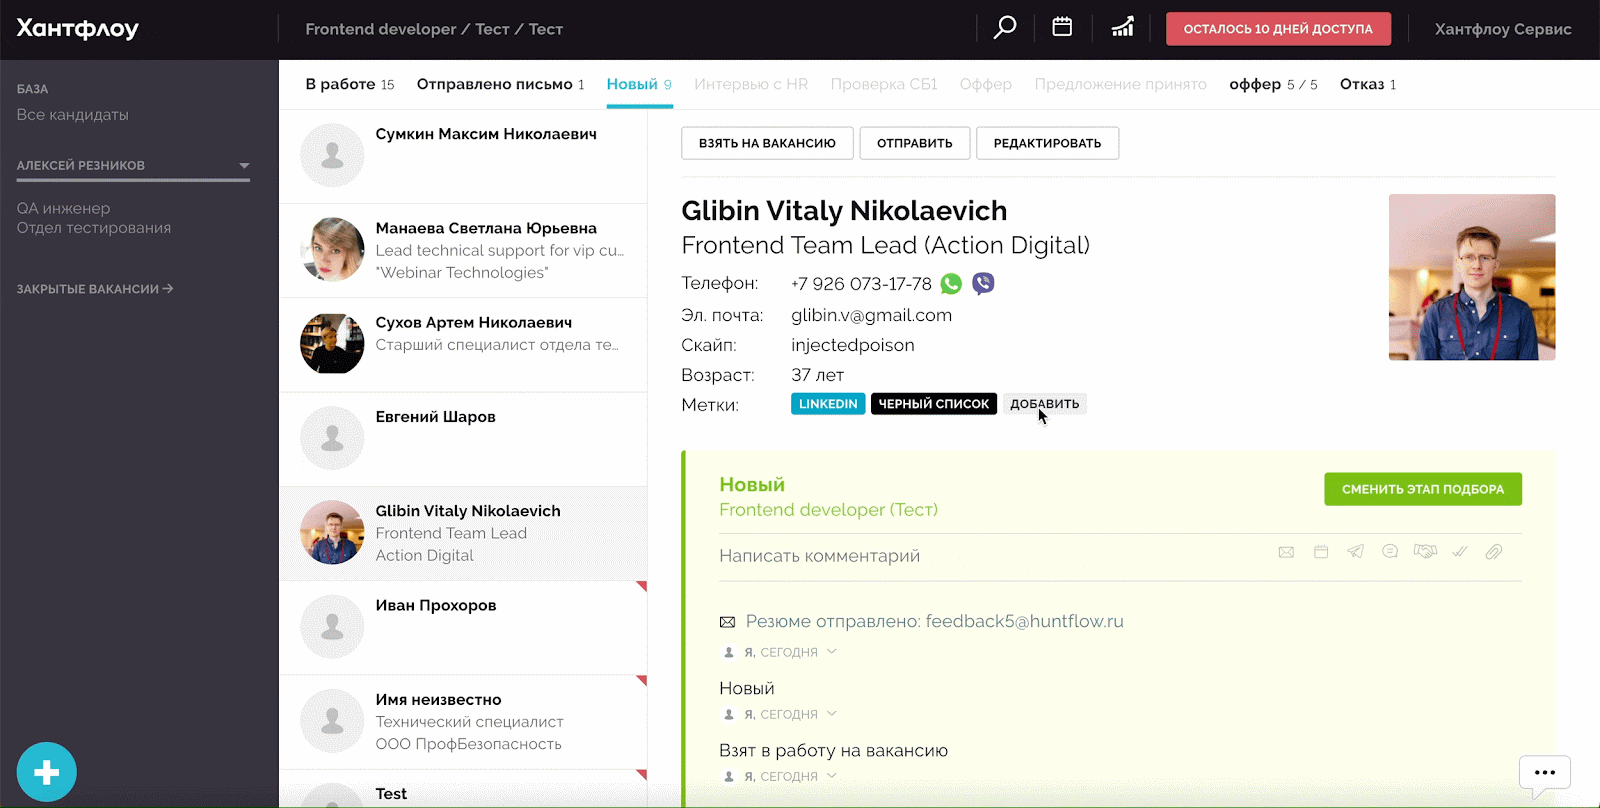Open candidate photo of Glibin Vitaly
Screen dimensions: 1600x808
(1472, 277)
